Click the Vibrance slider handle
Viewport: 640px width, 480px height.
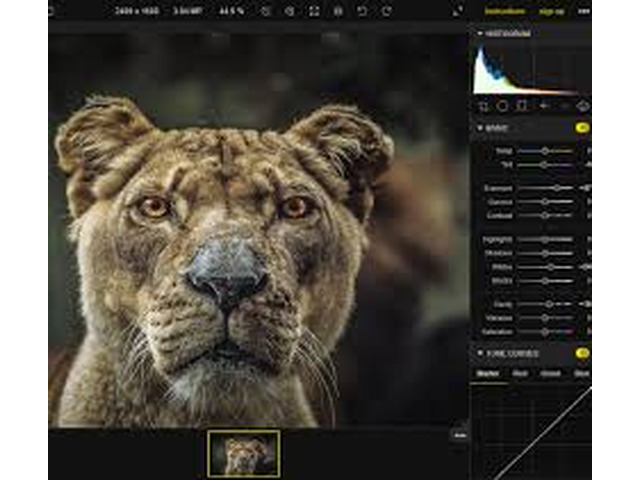(545, 318)
